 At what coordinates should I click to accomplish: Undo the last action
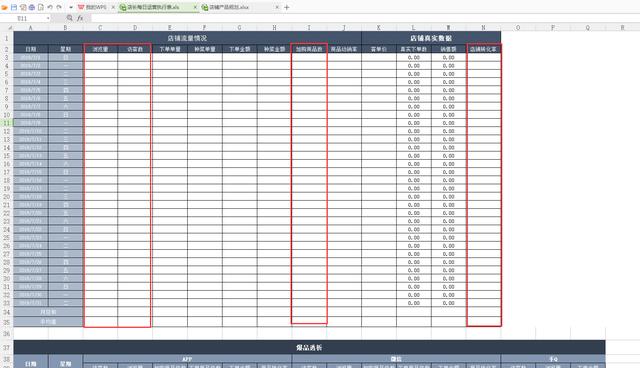click(50, 7)
